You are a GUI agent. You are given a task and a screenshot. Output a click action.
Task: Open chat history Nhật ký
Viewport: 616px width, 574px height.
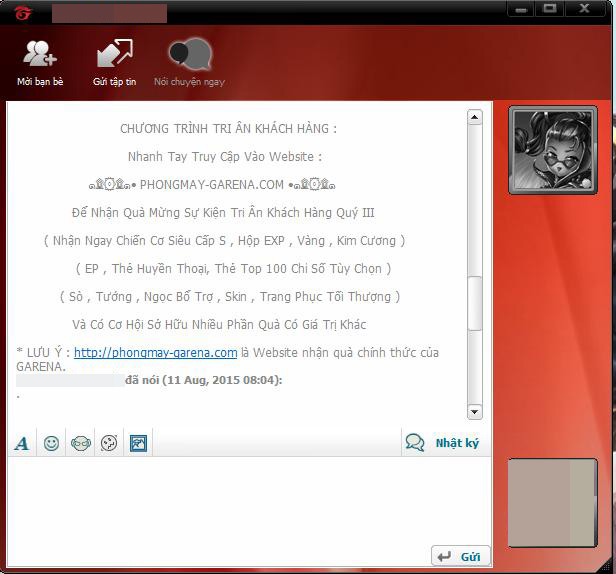click(442, 443)
